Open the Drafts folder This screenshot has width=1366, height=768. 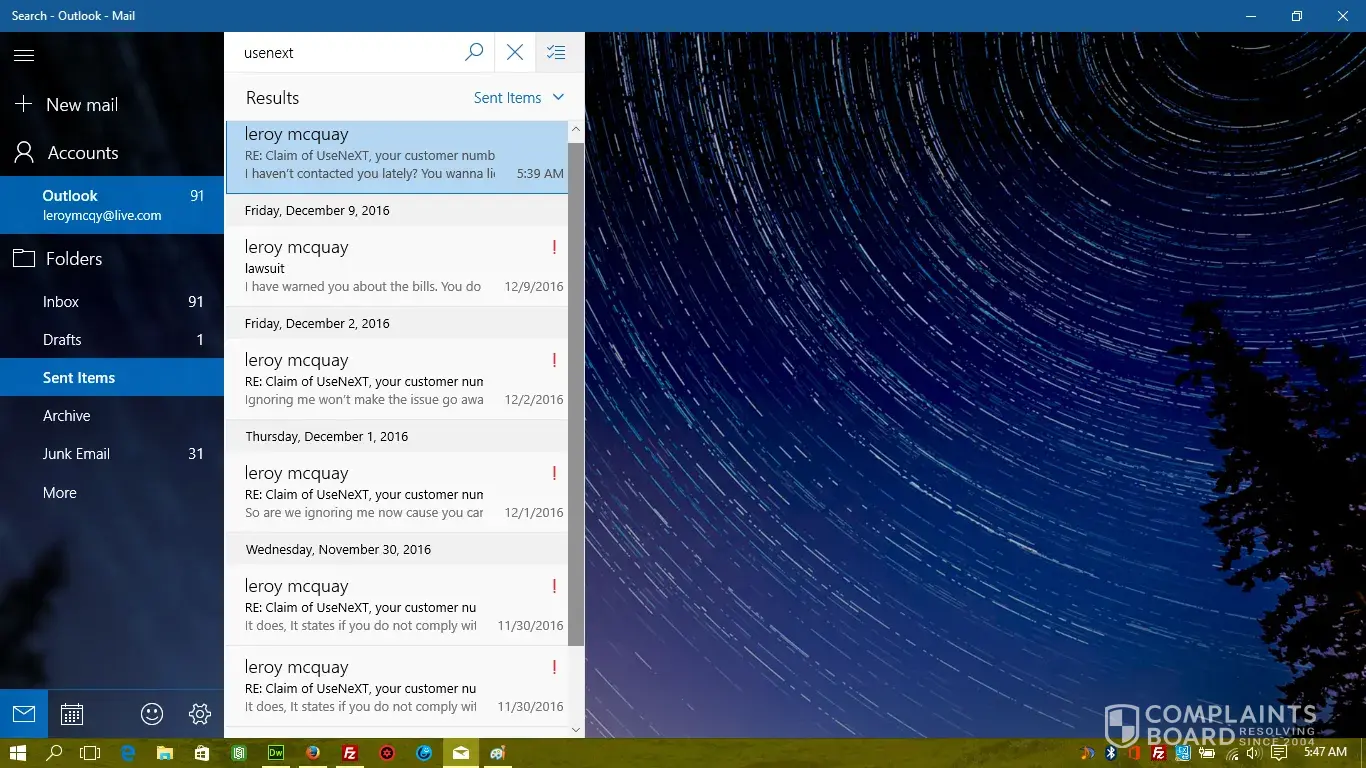(62, 340)
